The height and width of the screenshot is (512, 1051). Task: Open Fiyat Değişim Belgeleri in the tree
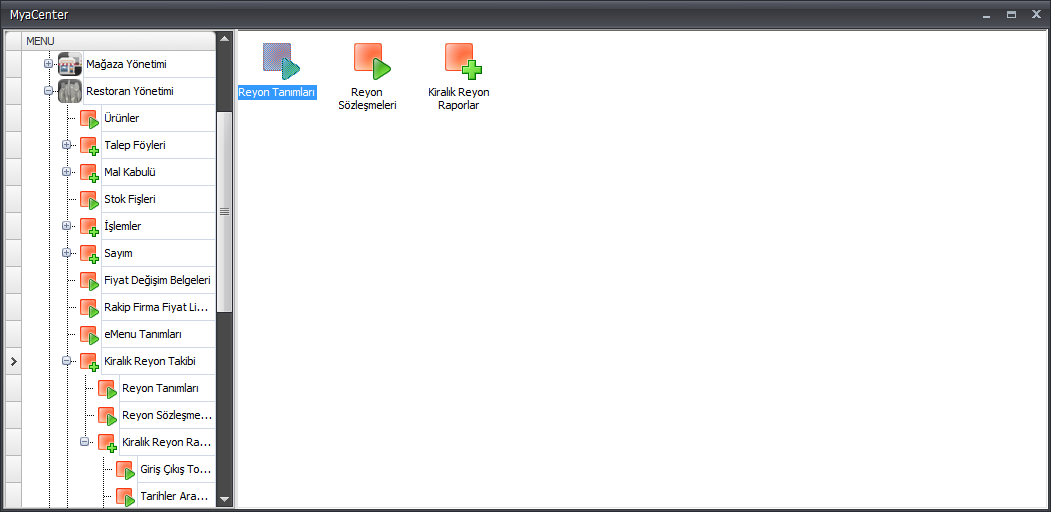tap(158, 280)
